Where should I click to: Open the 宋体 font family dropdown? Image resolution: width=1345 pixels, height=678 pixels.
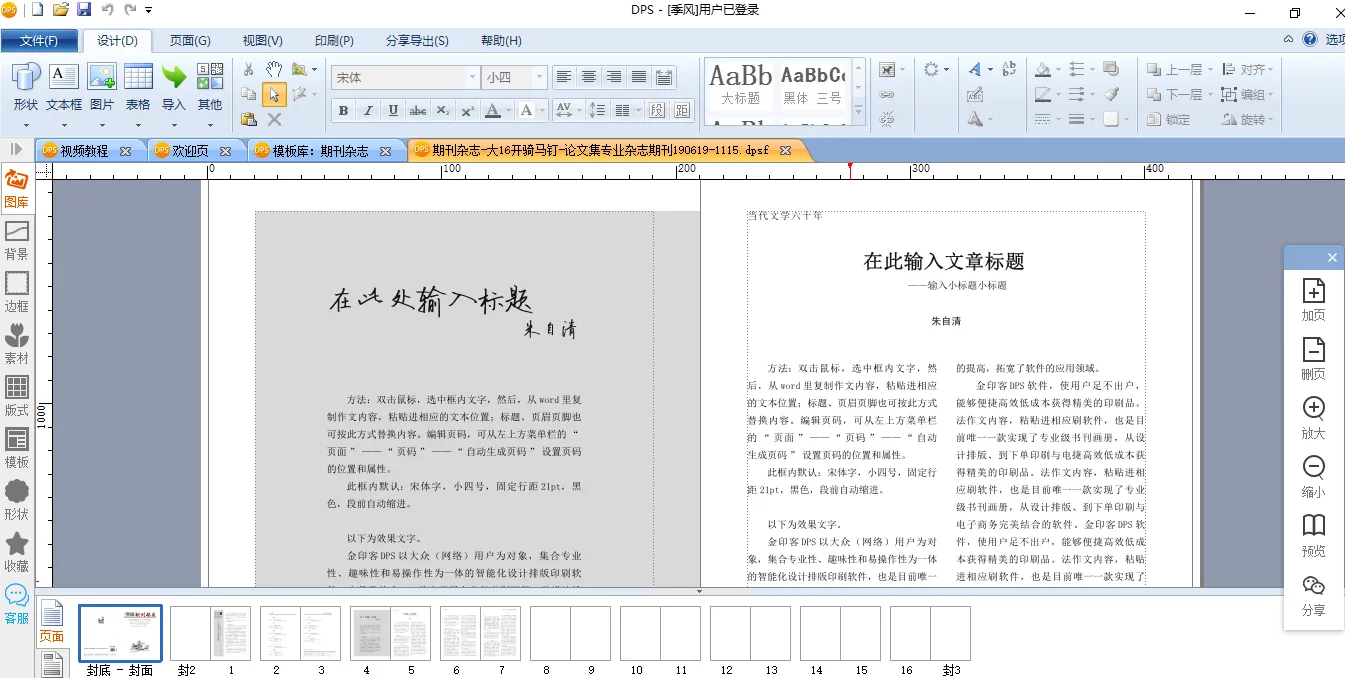tap(472, 77)
